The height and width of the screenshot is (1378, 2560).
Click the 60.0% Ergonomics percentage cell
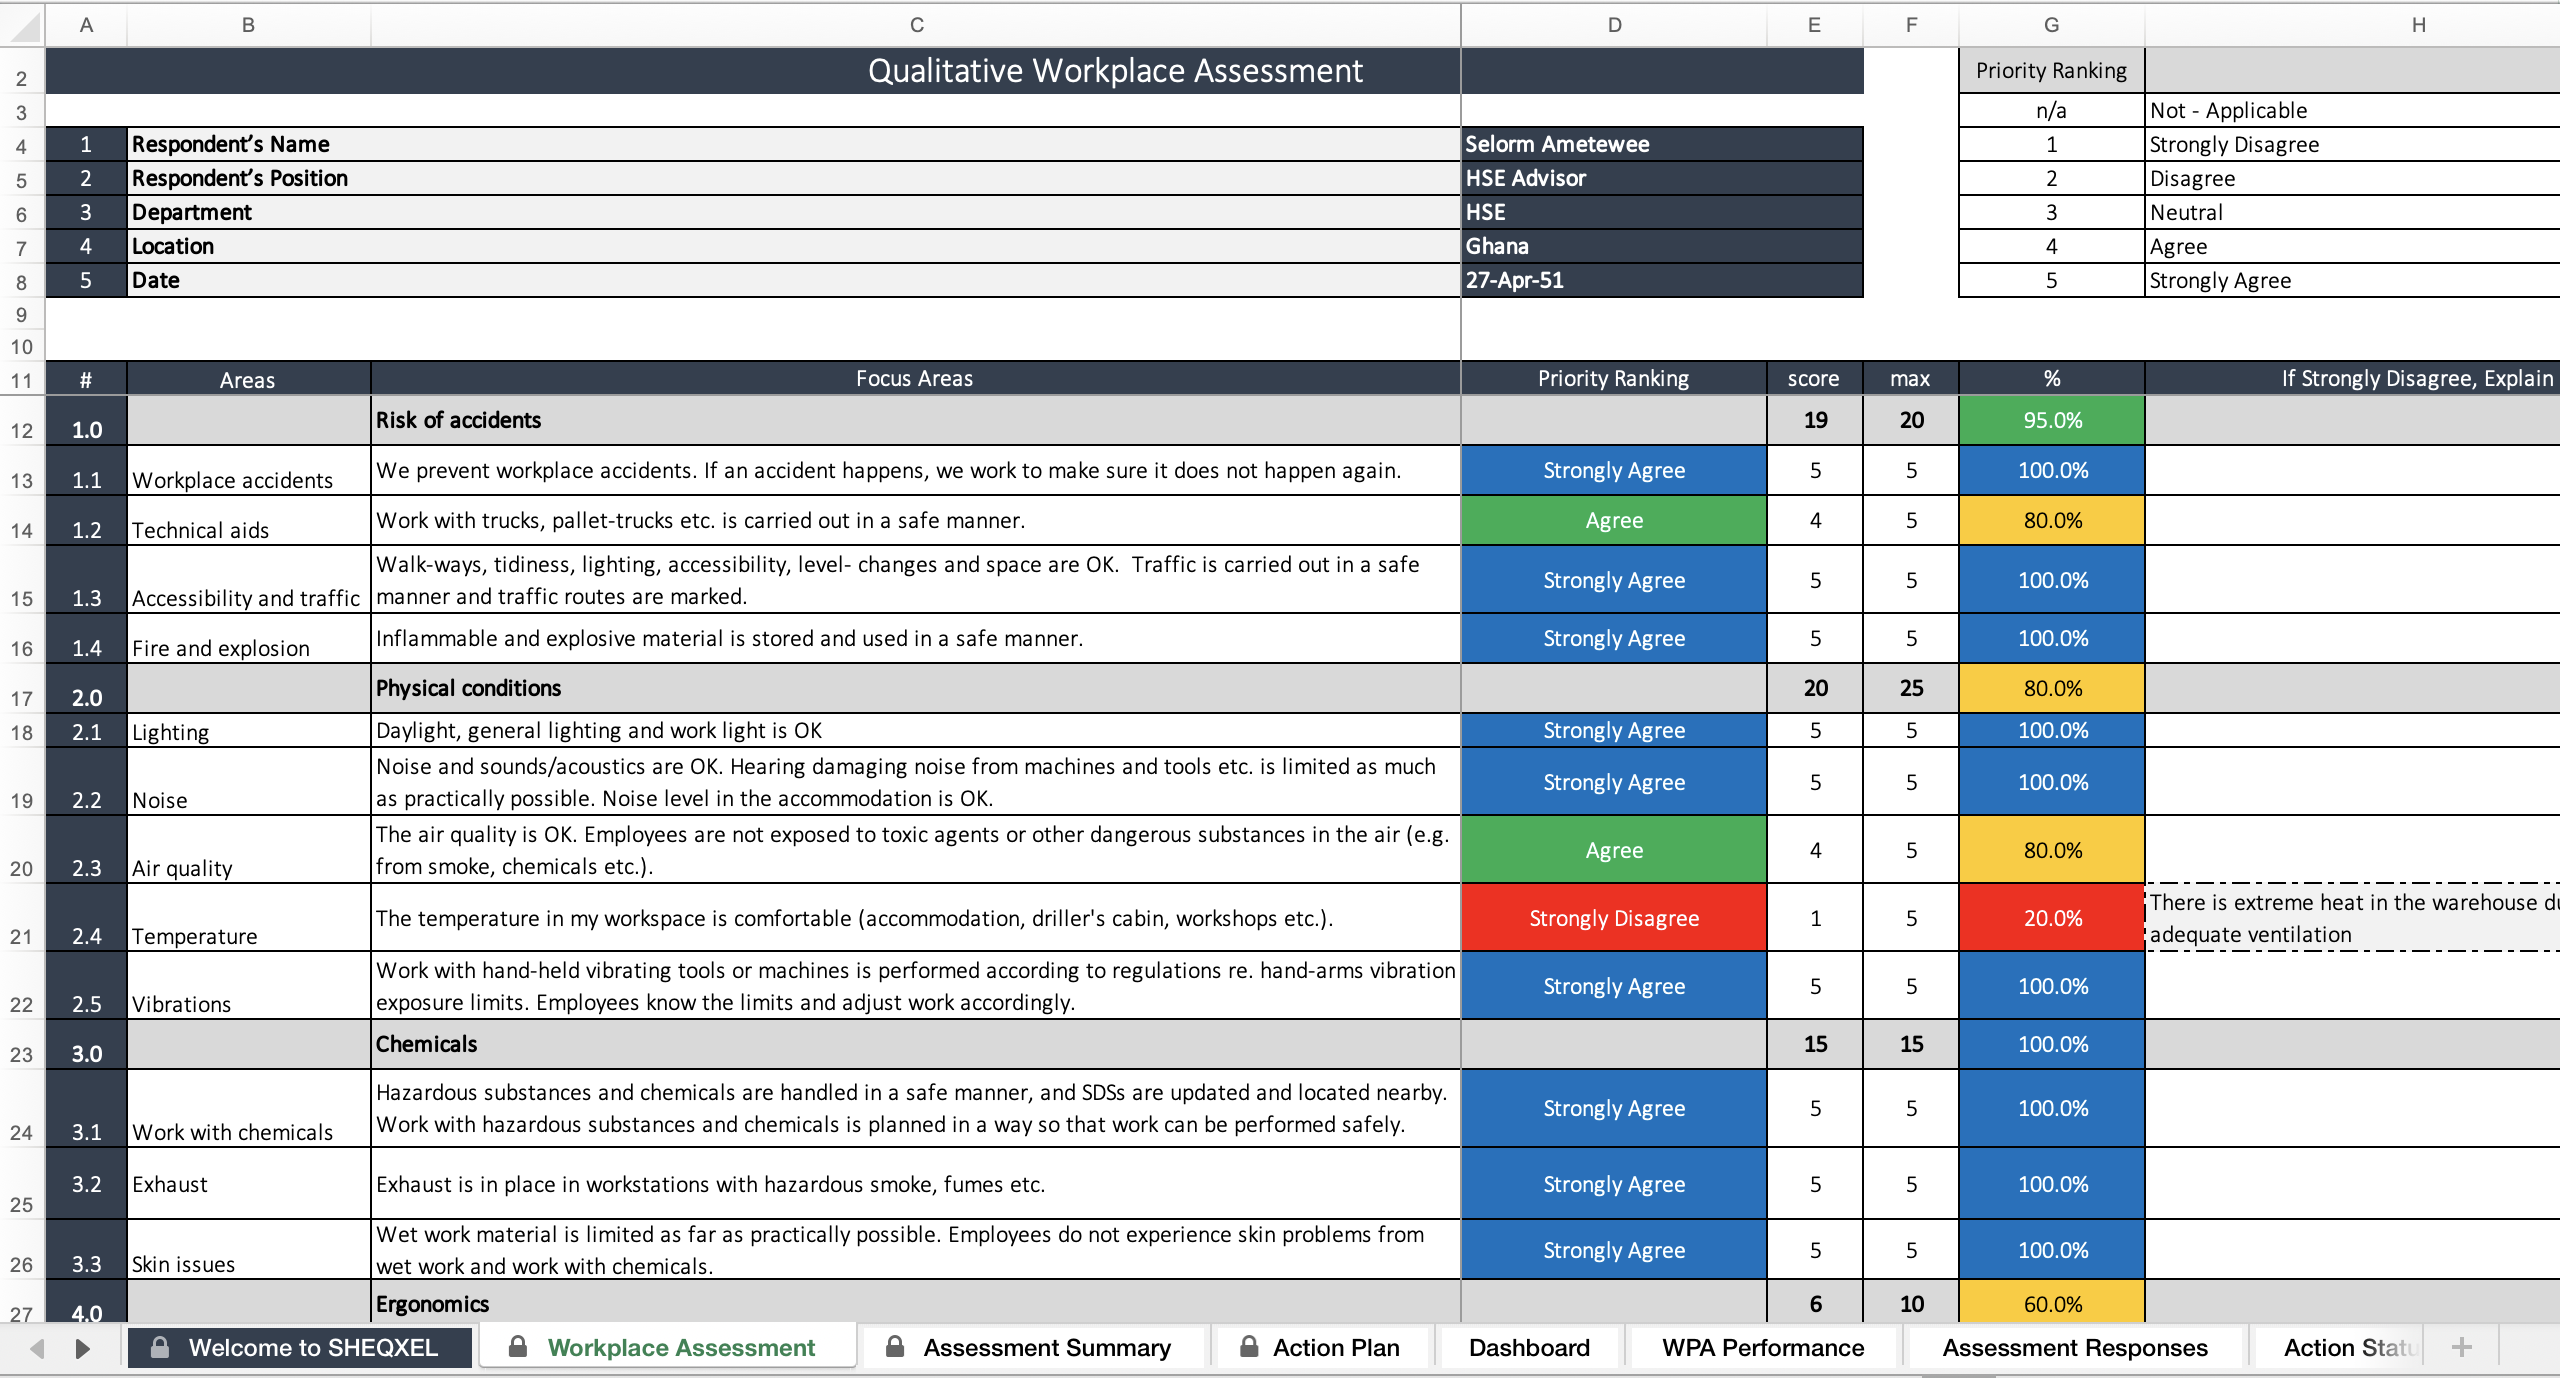pyautogui.click(x=2052, y=1303)
